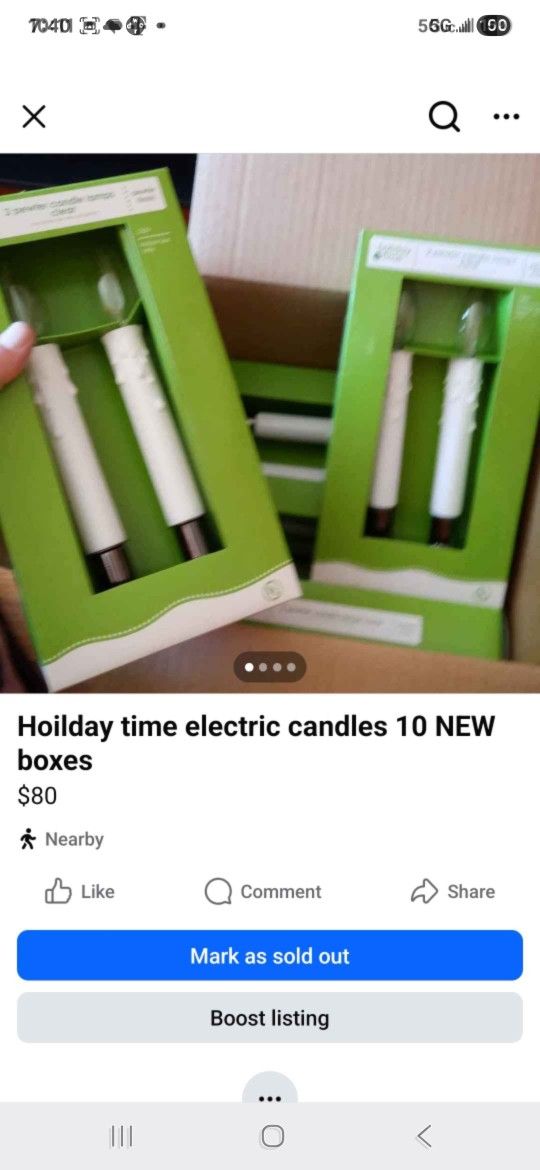Close the listing with the X icon
This screenshot has height=1170, width=540.
tap(34, 116)
